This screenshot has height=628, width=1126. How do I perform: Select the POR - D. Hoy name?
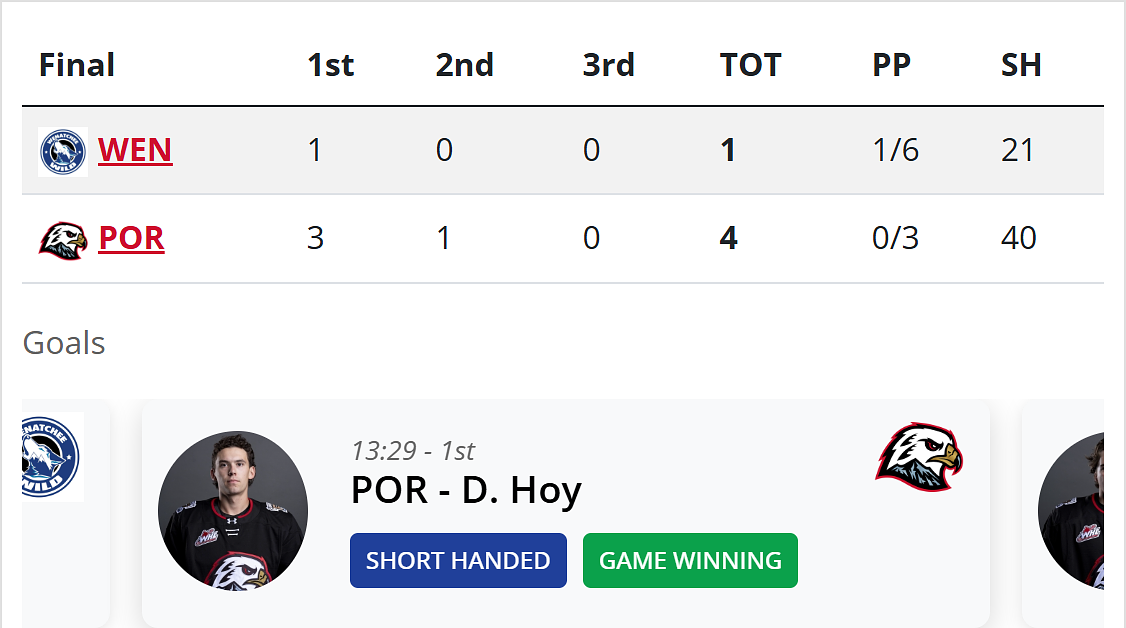tap(466, 492)
